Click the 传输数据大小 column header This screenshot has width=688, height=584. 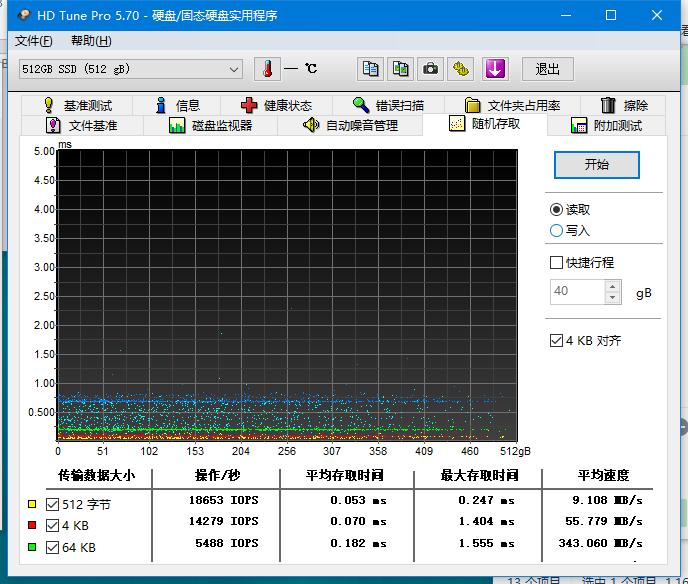(x=97, y=475)
